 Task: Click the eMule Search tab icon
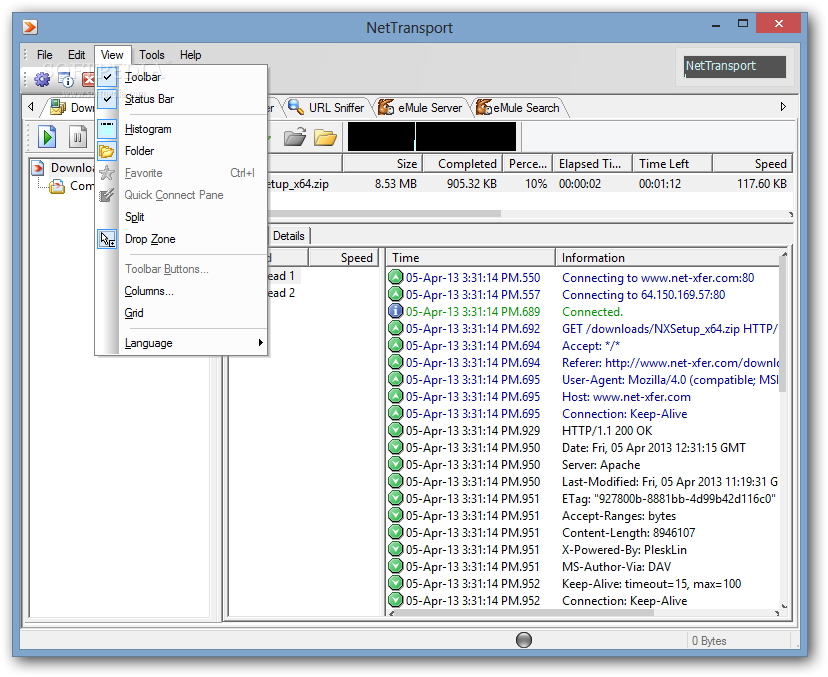click(484, 107)
